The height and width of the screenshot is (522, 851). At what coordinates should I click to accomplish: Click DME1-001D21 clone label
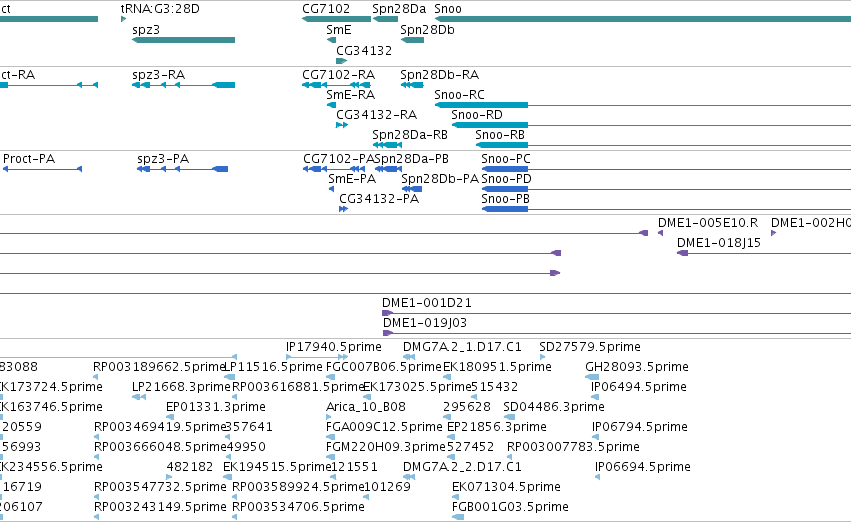pos(427,303)
